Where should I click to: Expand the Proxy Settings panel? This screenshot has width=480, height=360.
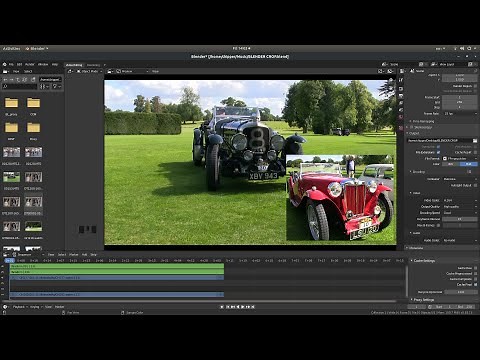(422, 300)
